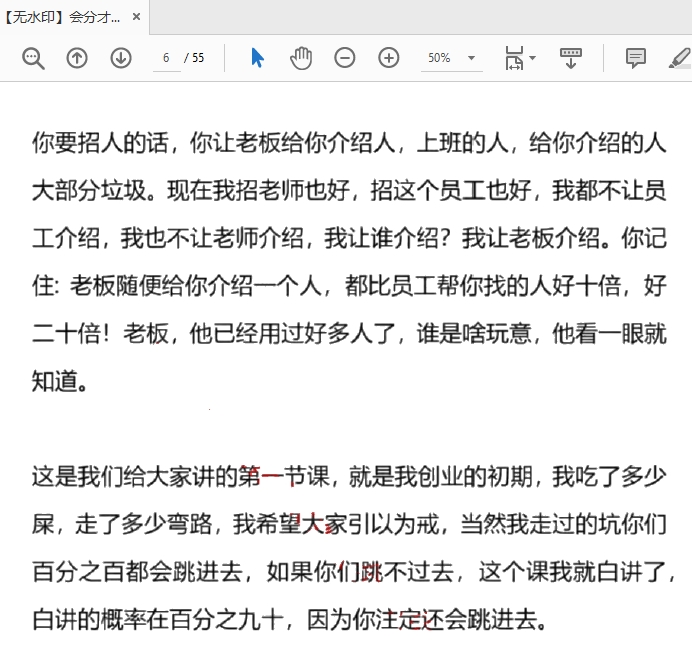The width and height of the screenshot is (692, 652).
Task: Go to previous page with up arrow
Action: click(x=77, y=58)
